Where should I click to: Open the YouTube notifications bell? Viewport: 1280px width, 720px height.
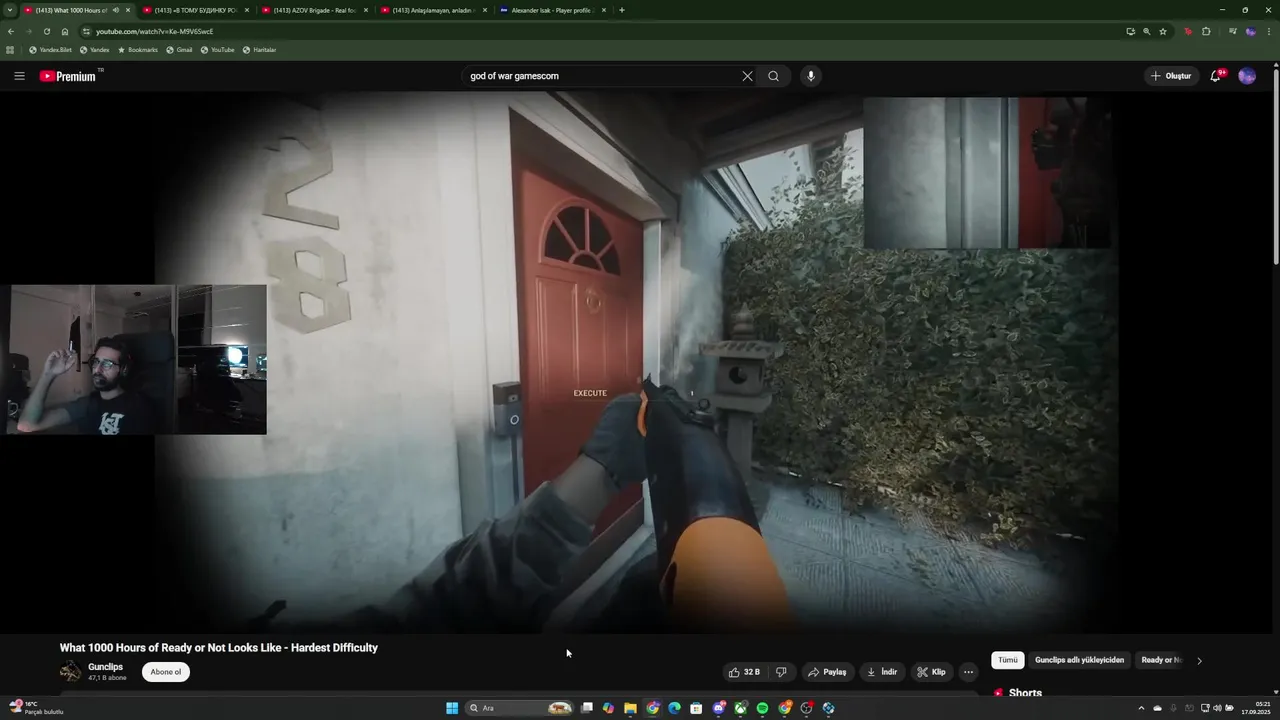coord(1216,76)
